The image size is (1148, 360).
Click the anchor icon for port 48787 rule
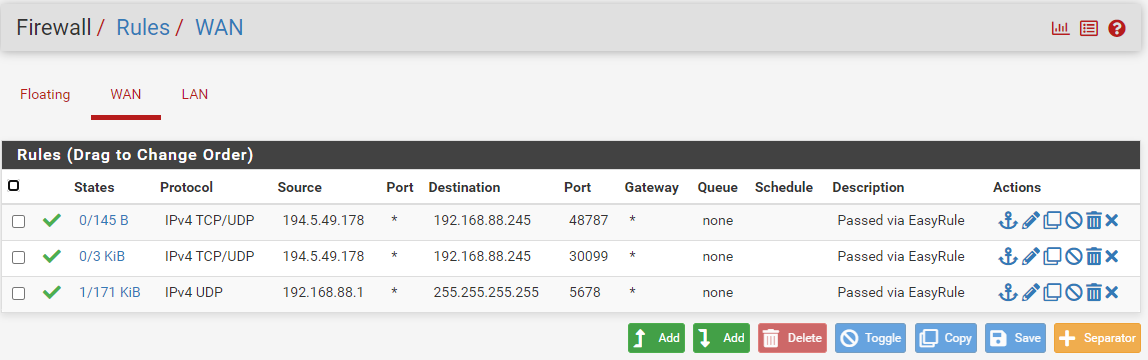point(1008,220)
